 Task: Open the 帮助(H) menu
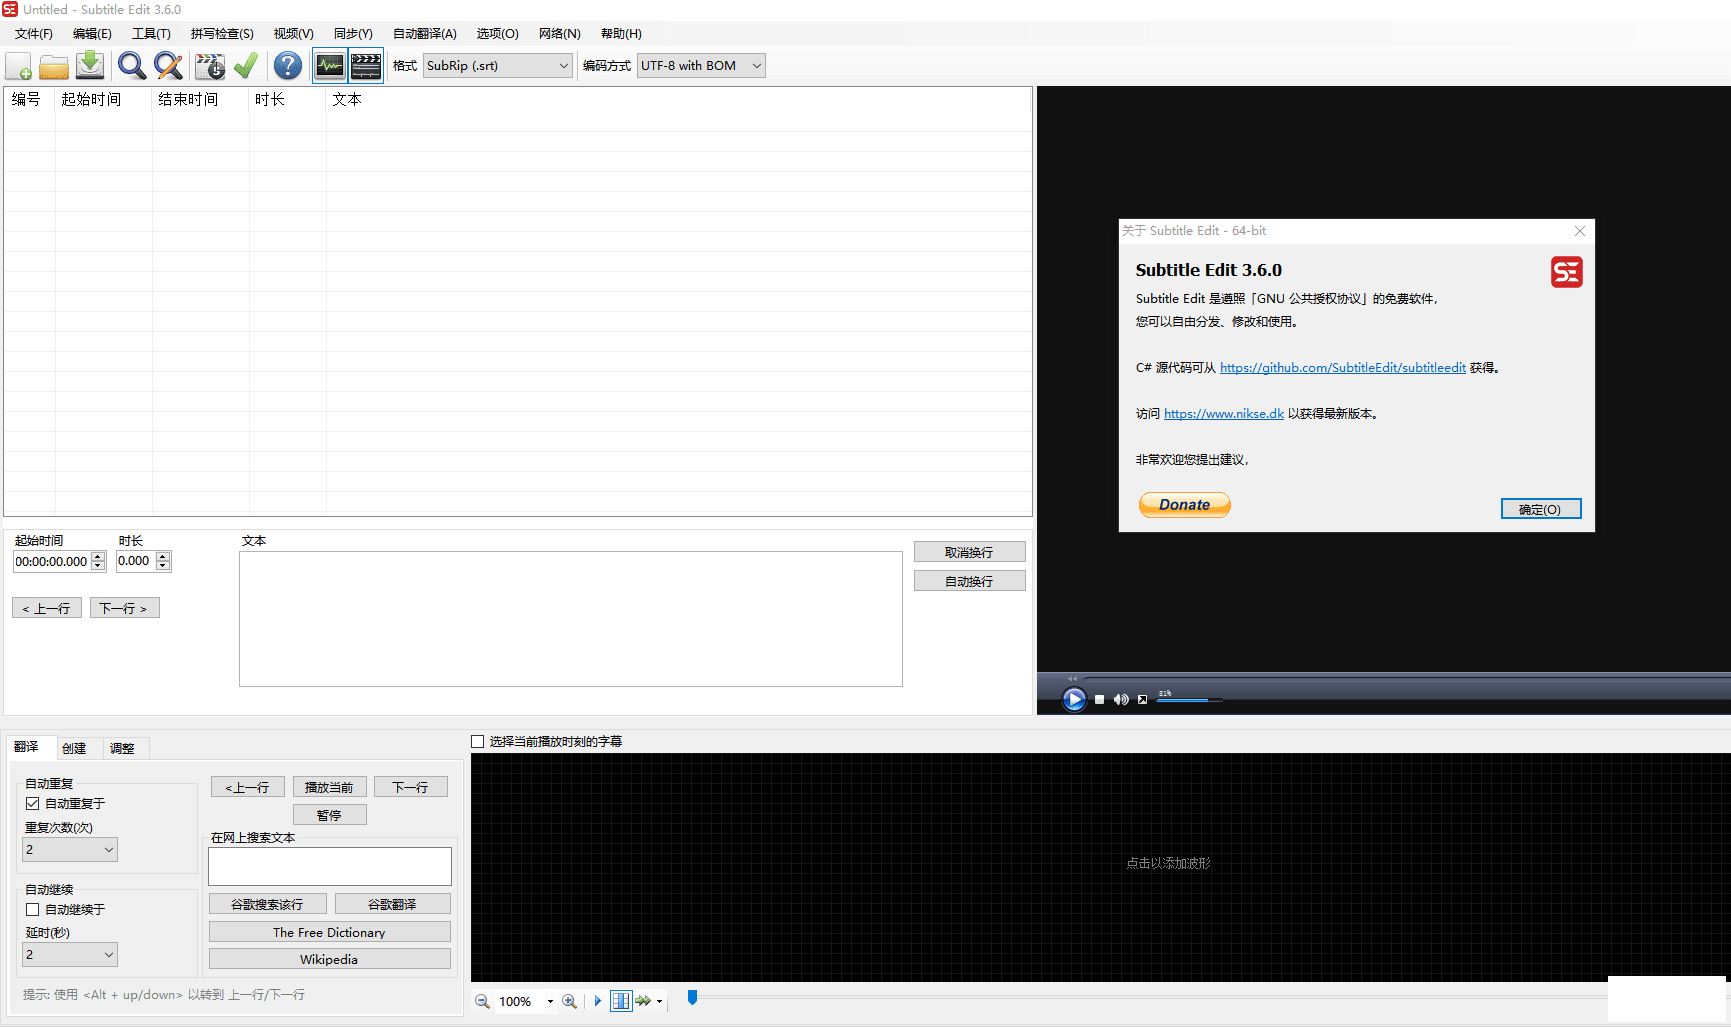621,34
